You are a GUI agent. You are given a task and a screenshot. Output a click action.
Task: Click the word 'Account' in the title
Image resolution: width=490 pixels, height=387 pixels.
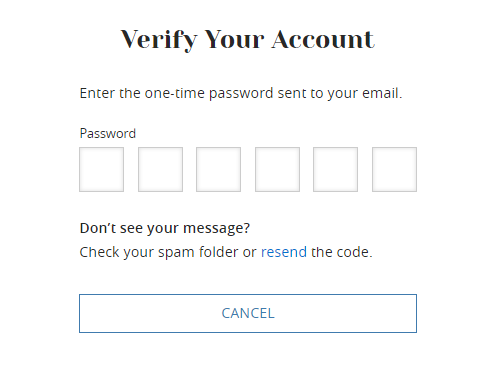click(x=323, y=39)
